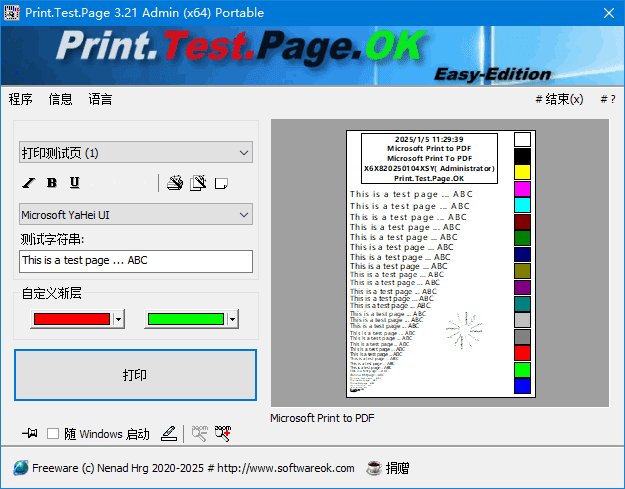Click the pin icon beside the startup checkbox
This screenshot has width=625, height=489.
(x=29, y=433)
